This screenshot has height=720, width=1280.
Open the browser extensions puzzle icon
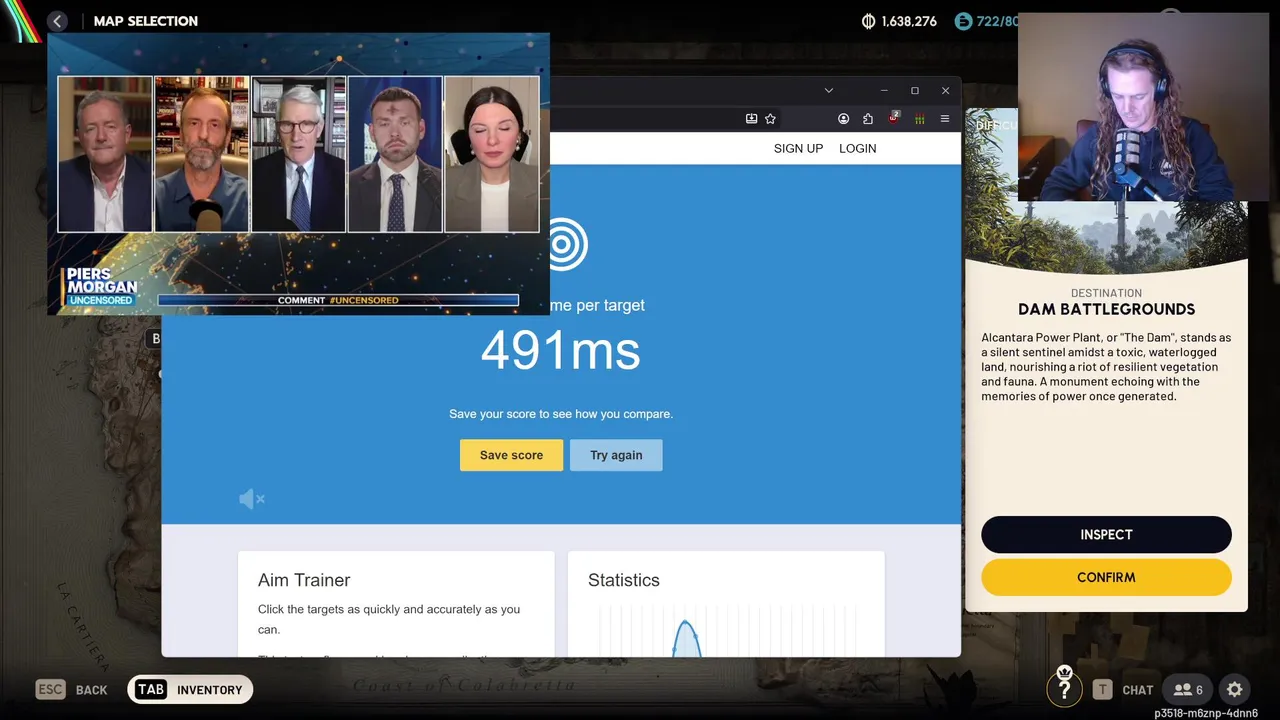point(867,118)
